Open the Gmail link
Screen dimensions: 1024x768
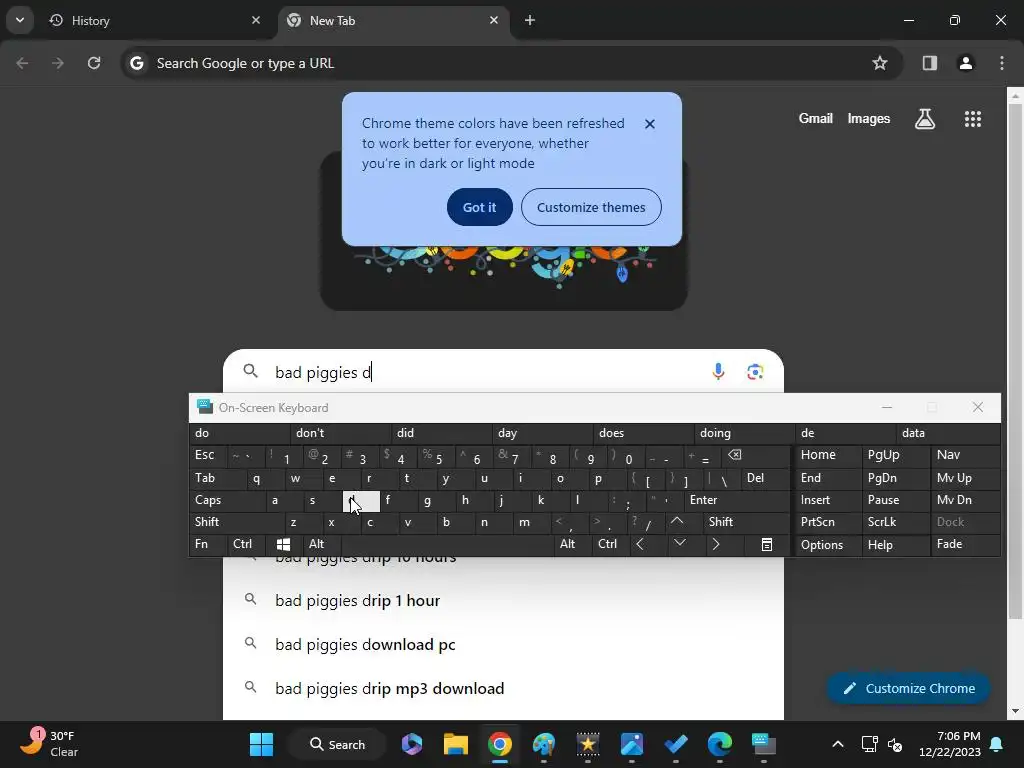pyautogui.click(x=816, y=118)
